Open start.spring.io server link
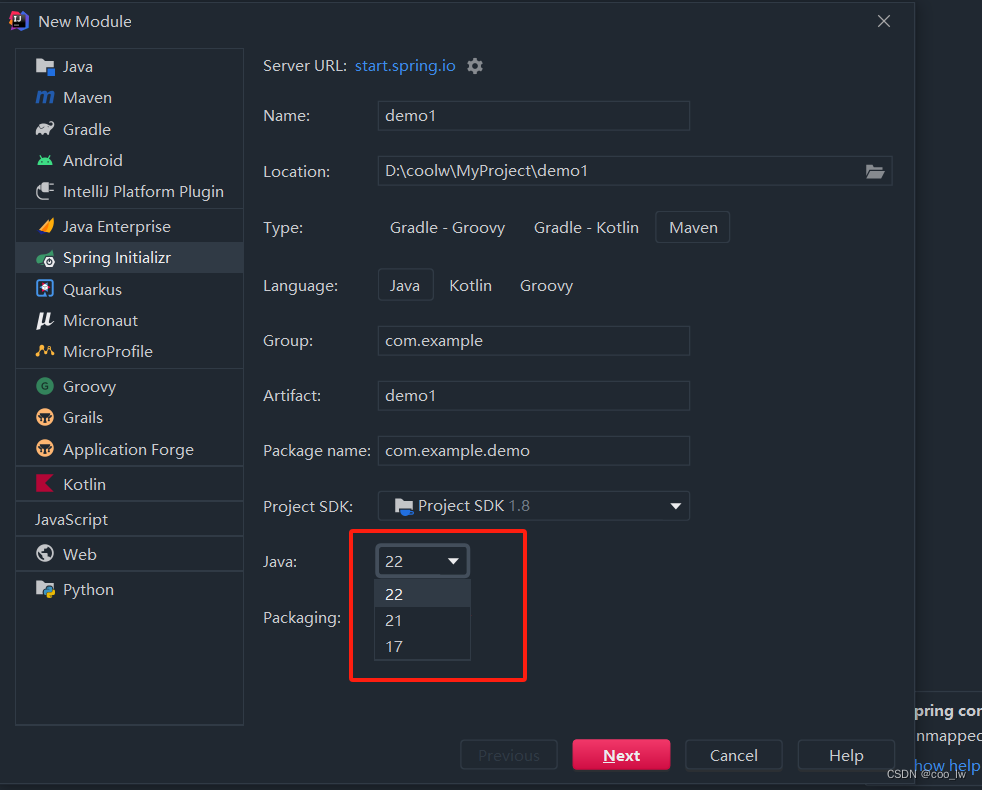 [x=405, y=66]
